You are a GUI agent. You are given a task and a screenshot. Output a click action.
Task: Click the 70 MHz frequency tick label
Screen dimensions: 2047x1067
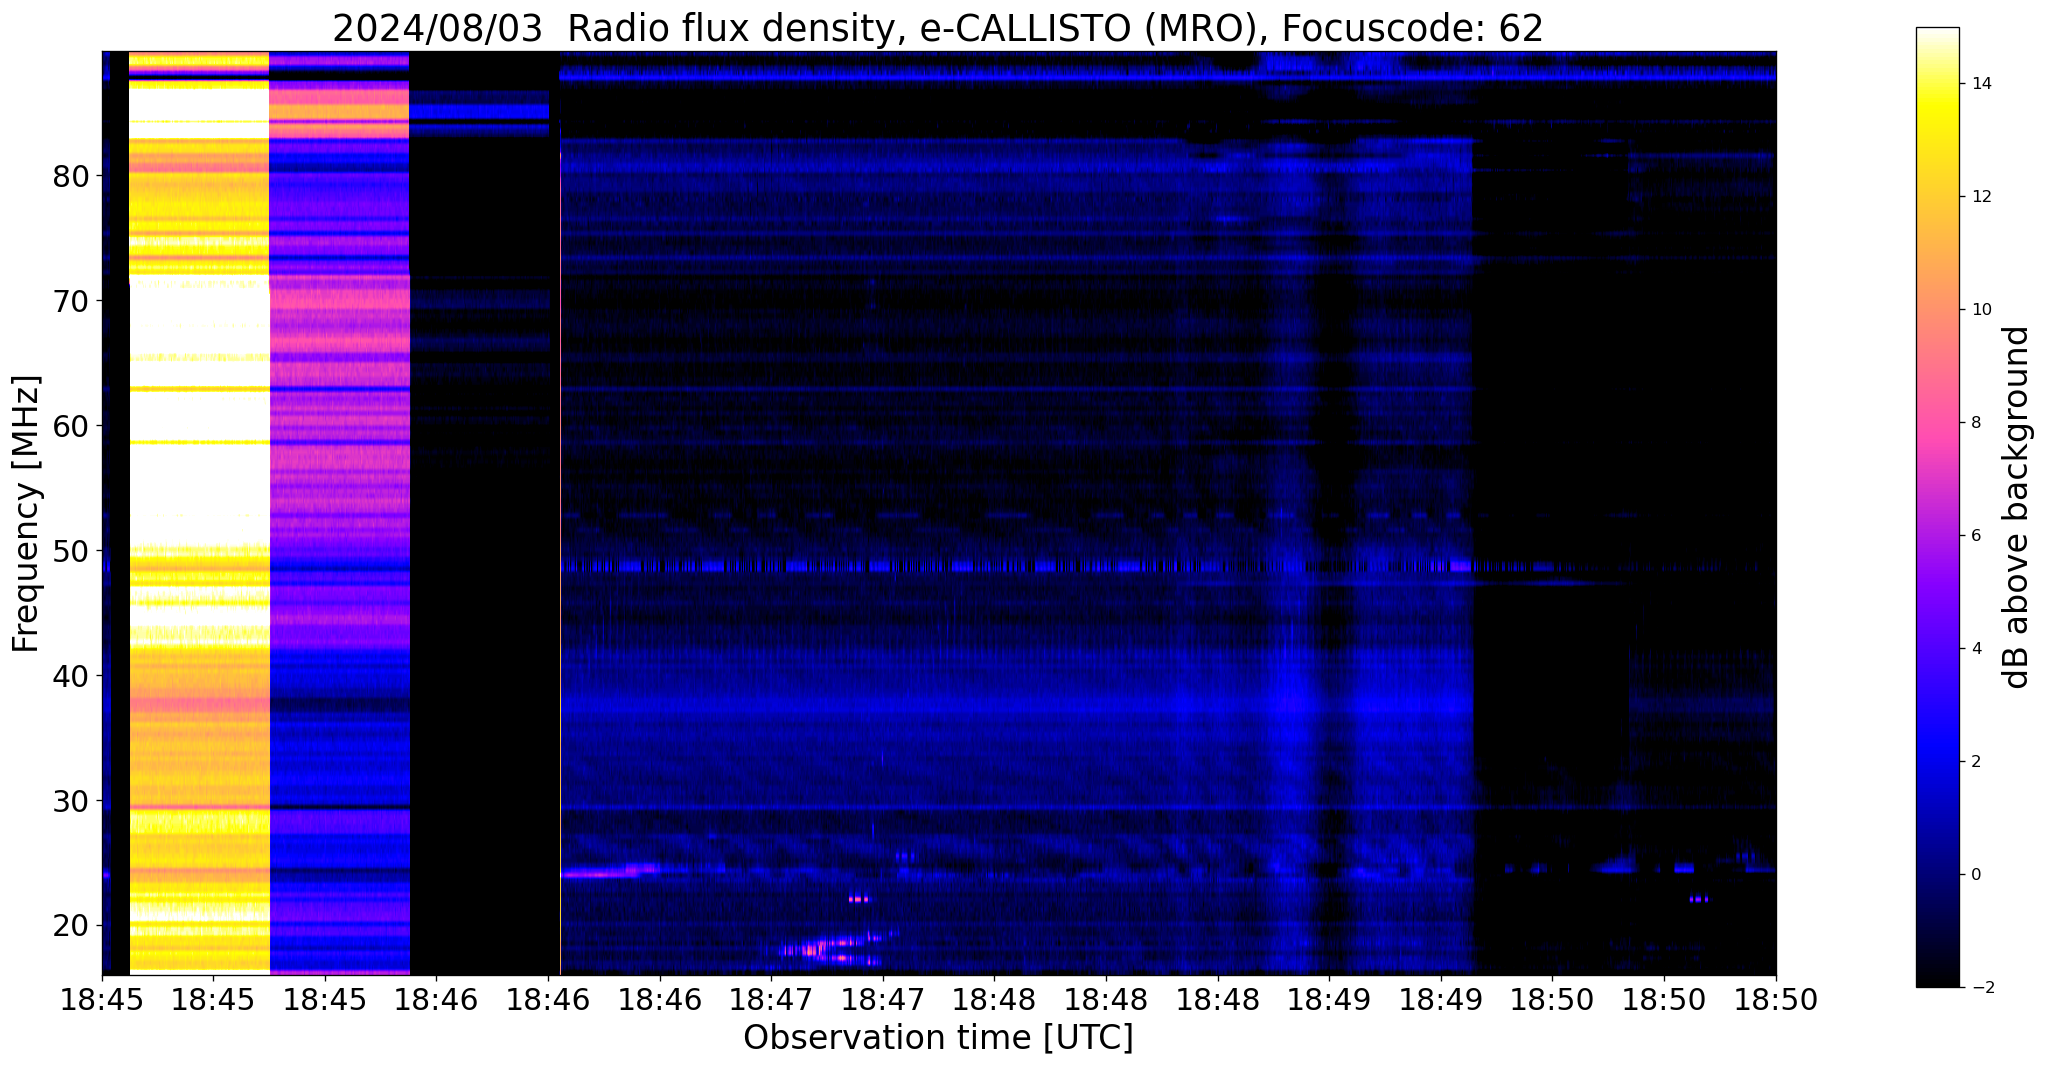pyautogui.click(x=71, y=302)
